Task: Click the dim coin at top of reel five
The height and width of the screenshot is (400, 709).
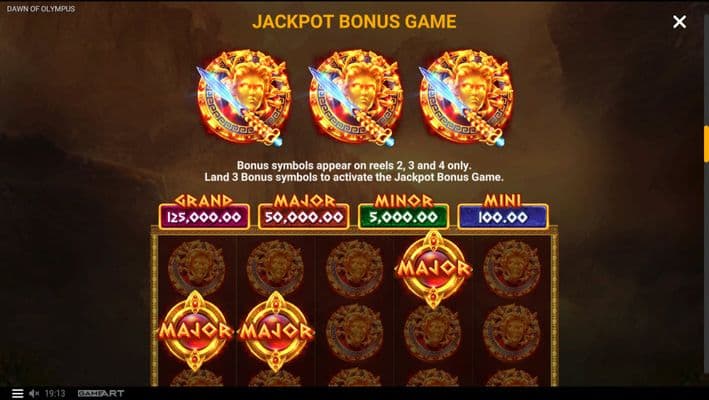Action: pyautogui.click(x=511, y=268)
